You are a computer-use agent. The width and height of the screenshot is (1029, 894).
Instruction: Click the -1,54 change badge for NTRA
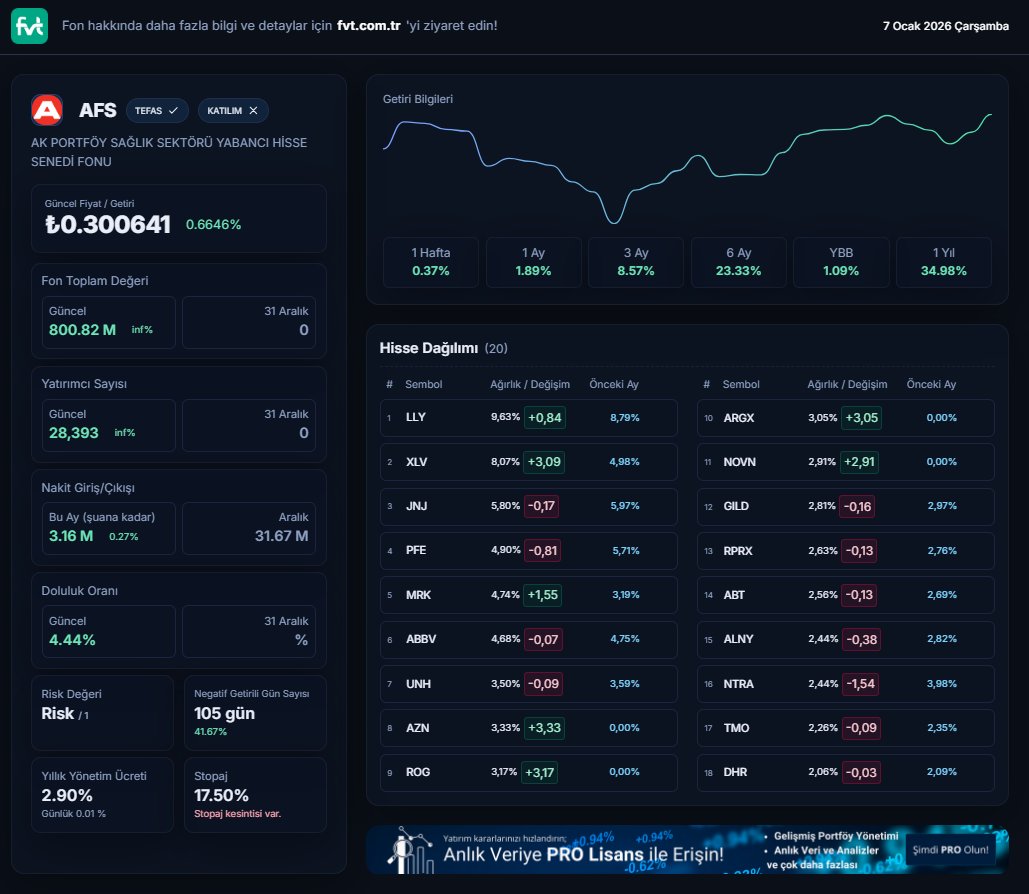tap(860, 683)
